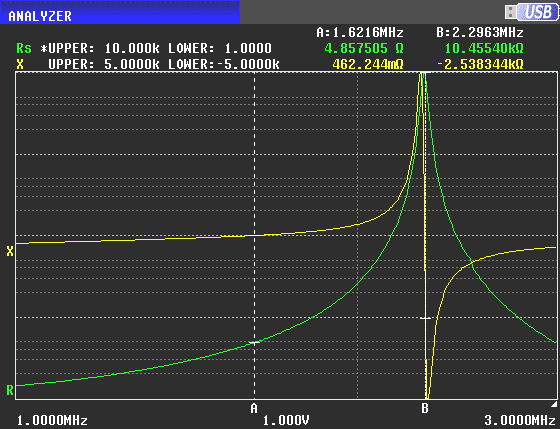Screen dimensions: 560x429
Task: Click the green R axis marker left of graph
Action: click(x=10, y=390)
